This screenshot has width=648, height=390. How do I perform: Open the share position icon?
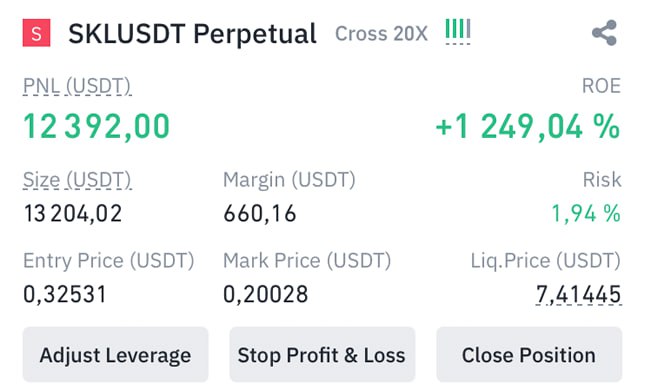(x=604, y=33)
